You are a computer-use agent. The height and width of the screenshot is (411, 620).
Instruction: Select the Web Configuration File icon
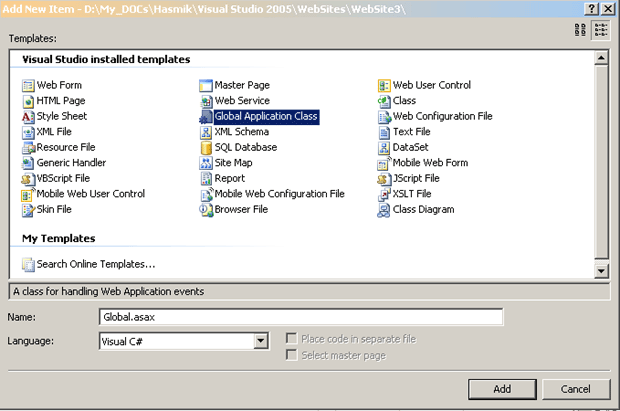pyautogui.click(x=384, y=117)
